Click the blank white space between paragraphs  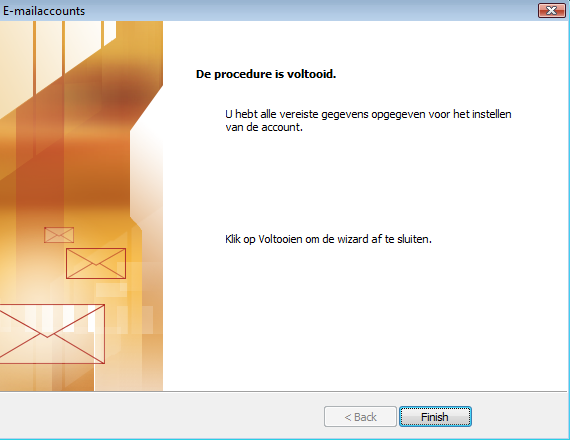(x=364, y=184)
